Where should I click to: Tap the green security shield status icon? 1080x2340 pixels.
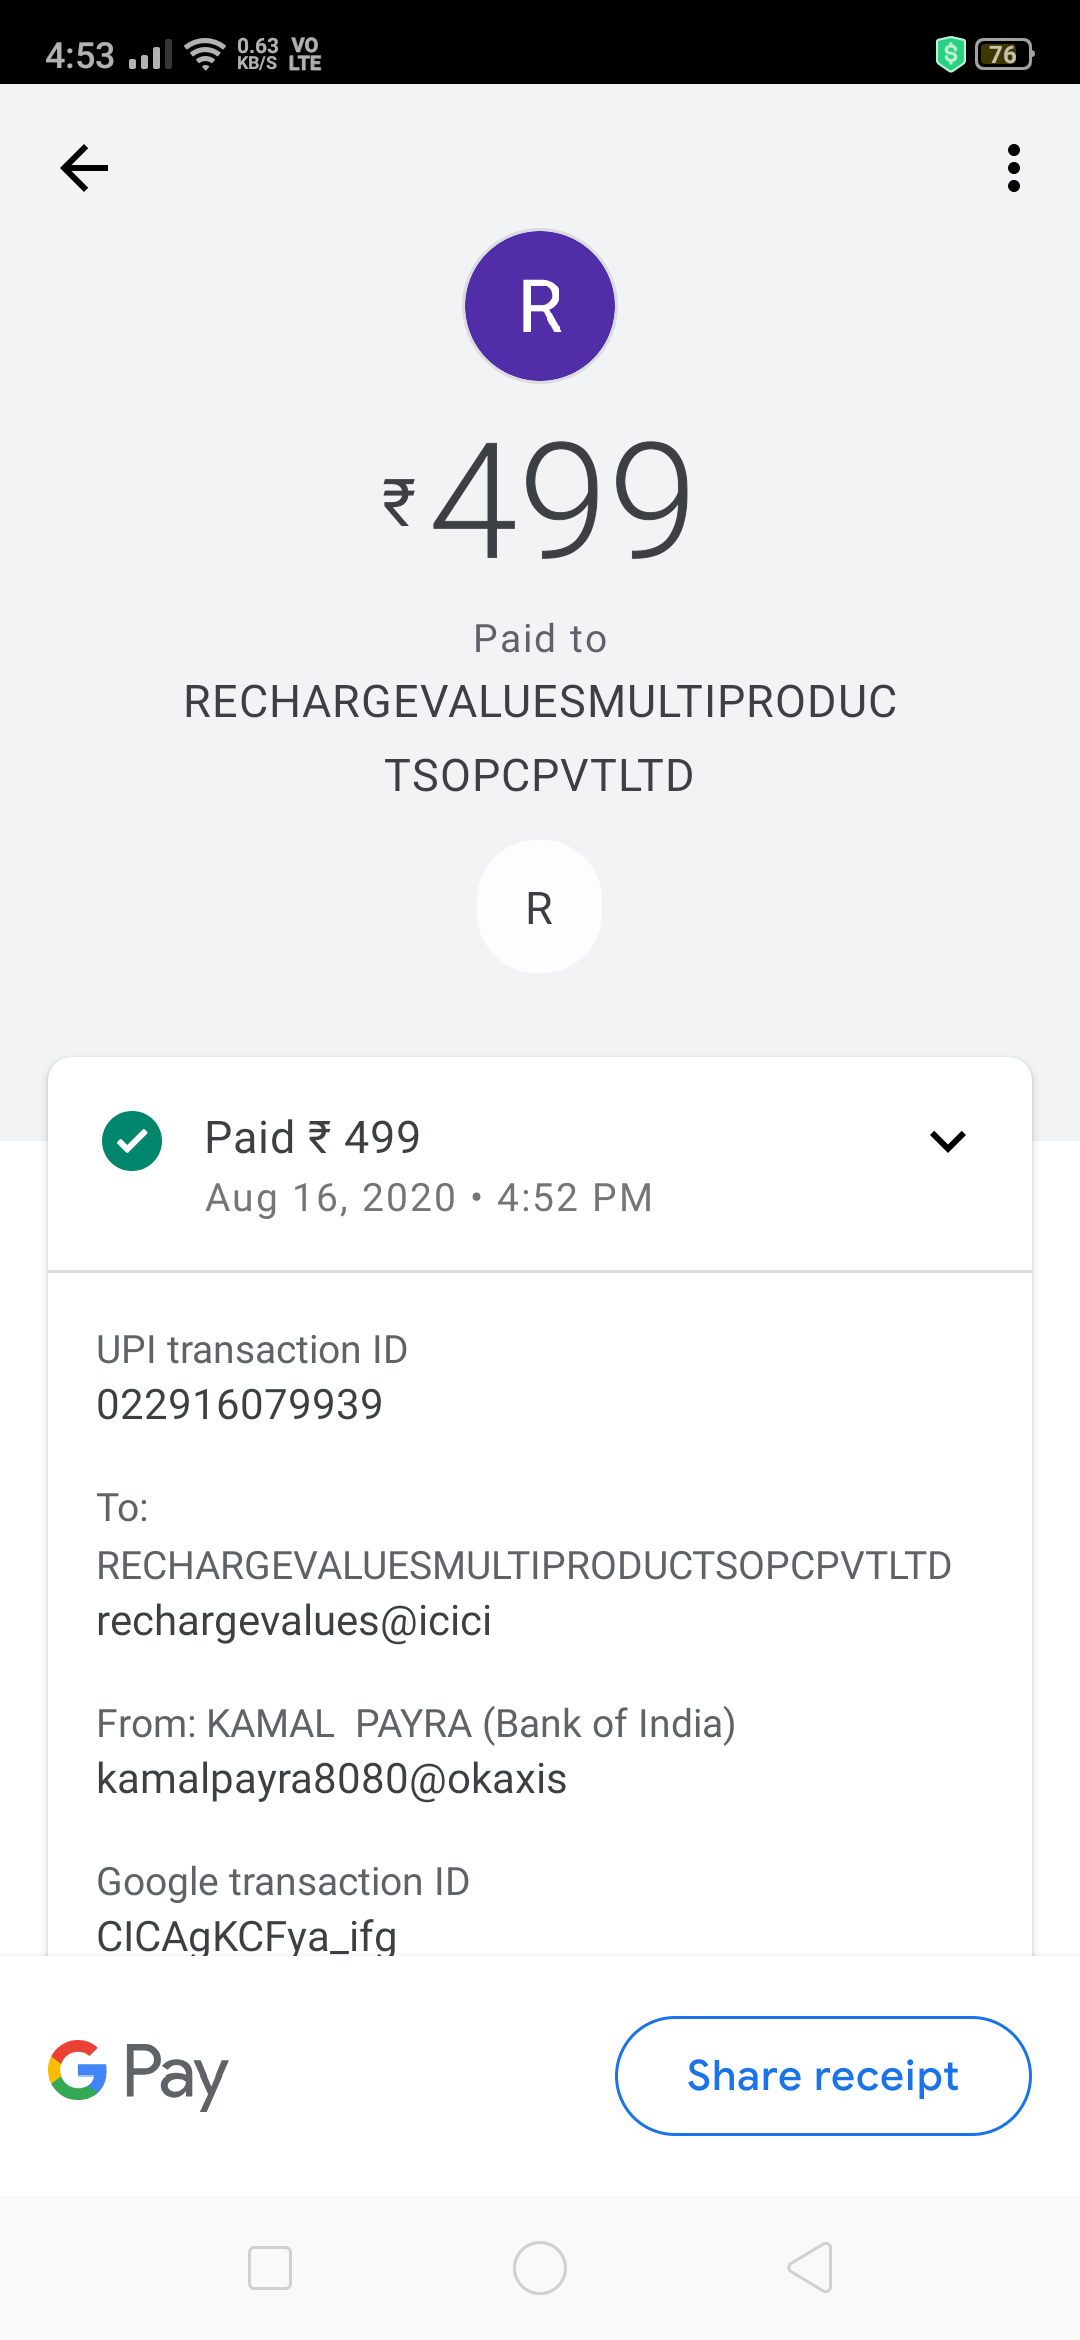[950, 54]
